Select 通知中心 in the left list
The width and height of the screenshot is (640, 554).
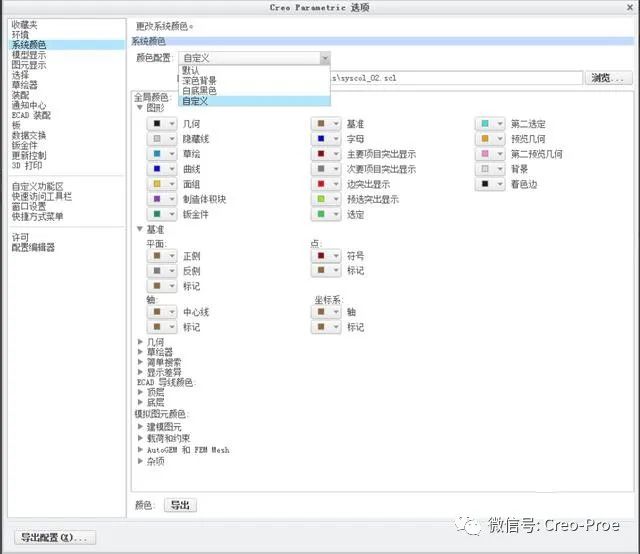coord(29,105)
